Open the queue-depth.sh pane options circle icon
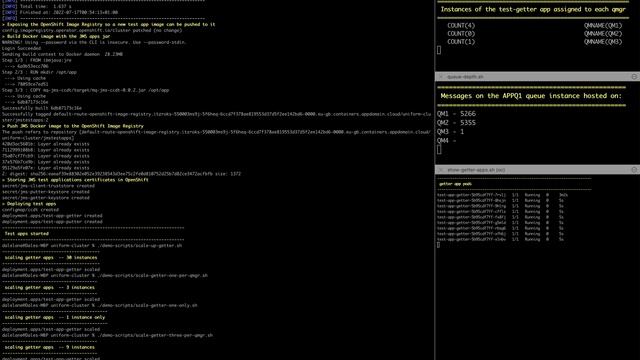This screenshot has height=360, width=640. [634, 77]
